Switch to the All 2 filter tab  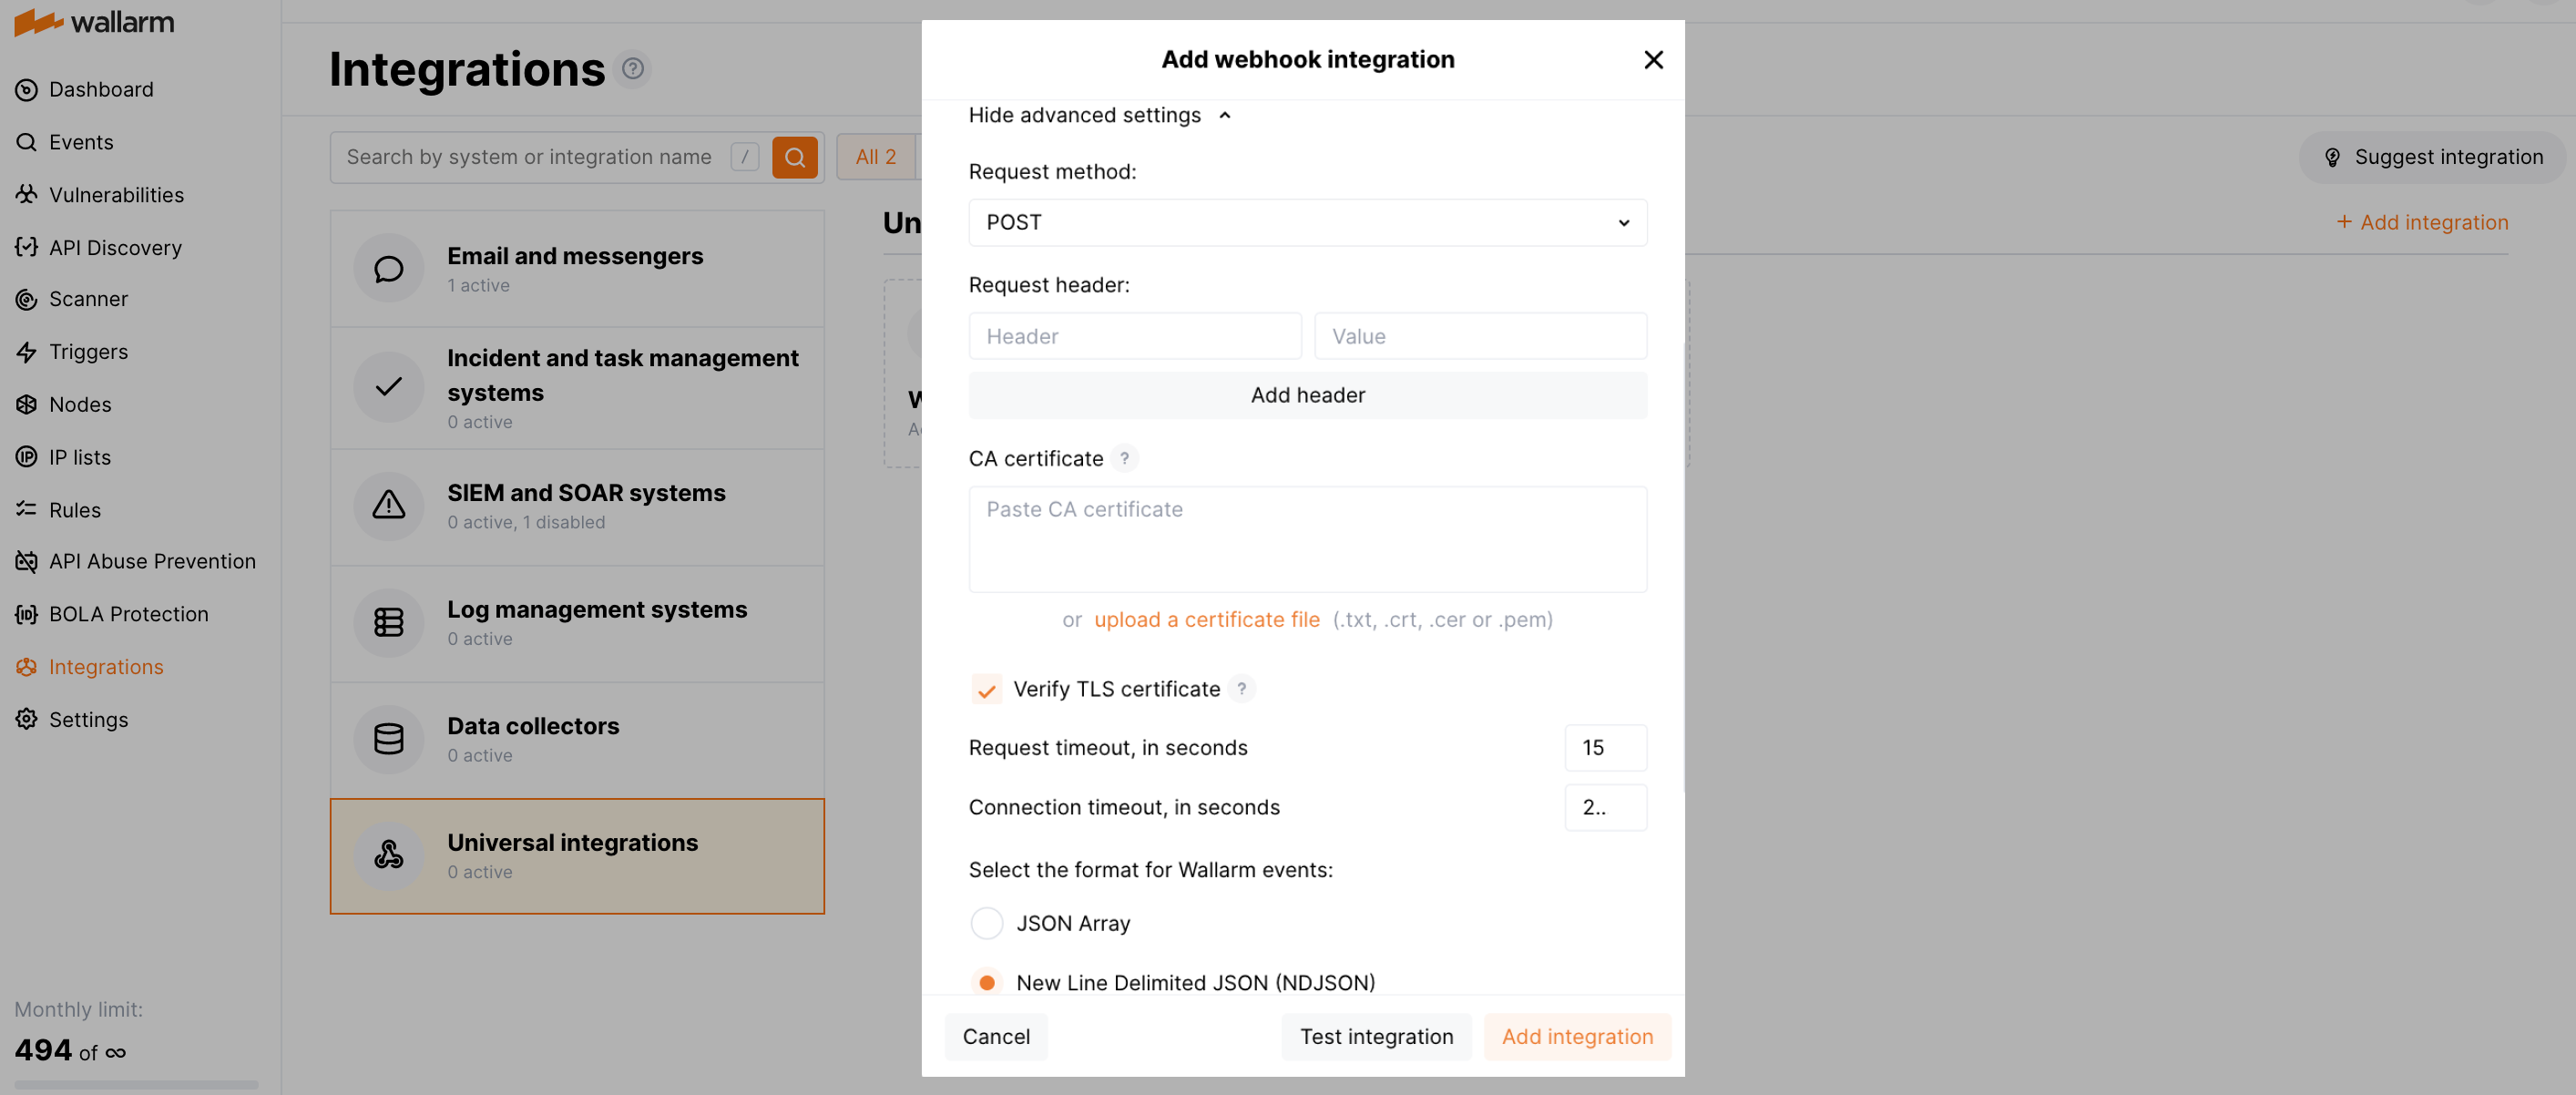click(875, 157)
